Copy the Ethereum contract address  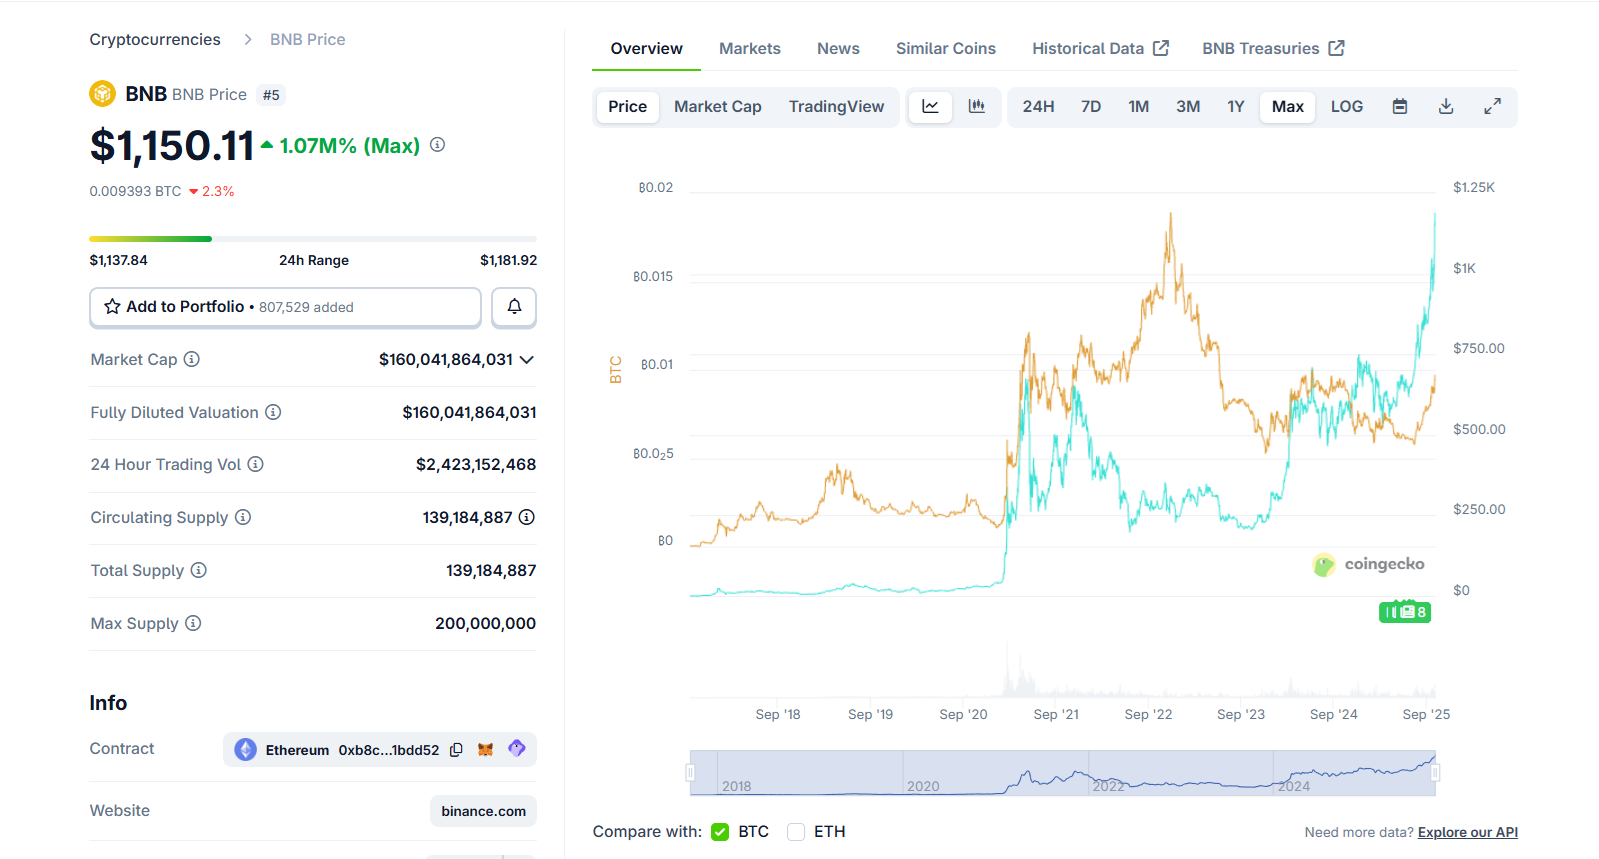coord(457,750)
